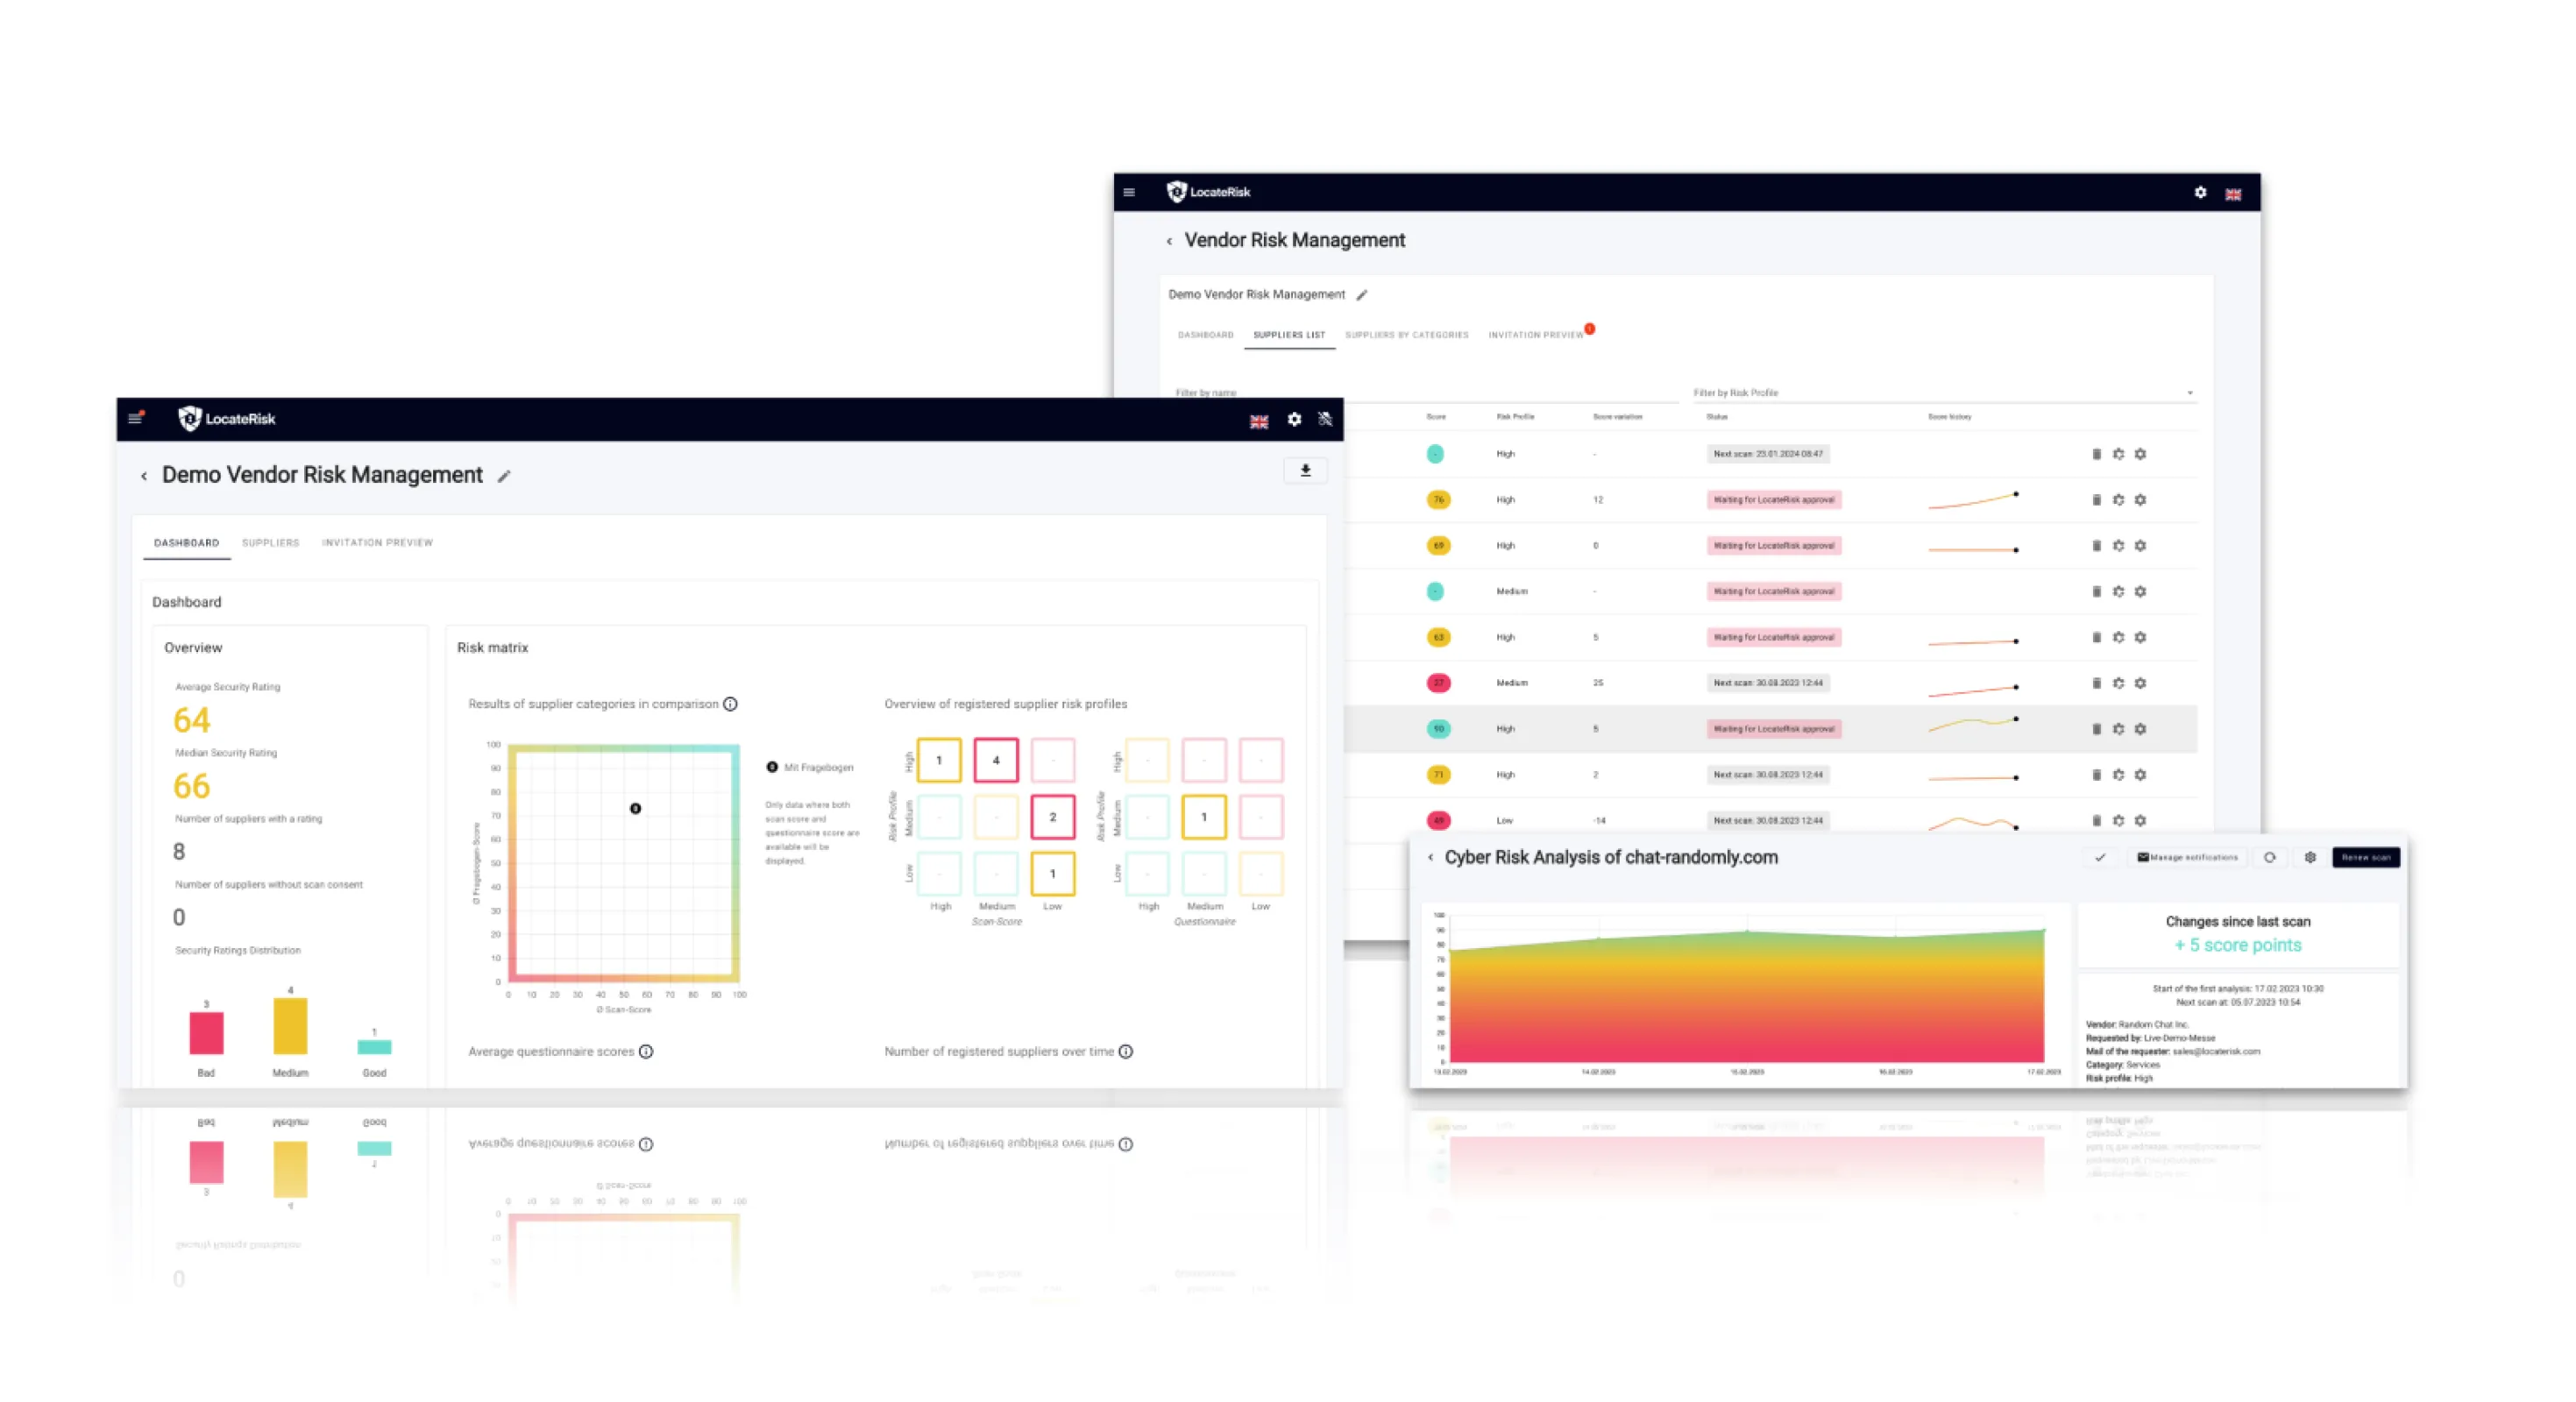
Task: Select the Suppliers List tab link
Action: [x=1289, y=335]
